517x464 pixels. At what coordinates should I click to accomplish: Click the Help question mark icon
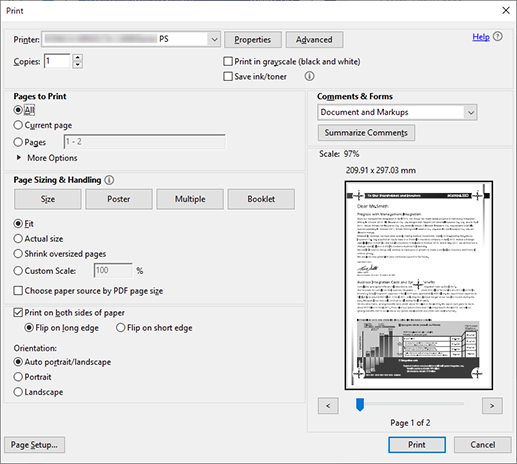click(498, 37)
